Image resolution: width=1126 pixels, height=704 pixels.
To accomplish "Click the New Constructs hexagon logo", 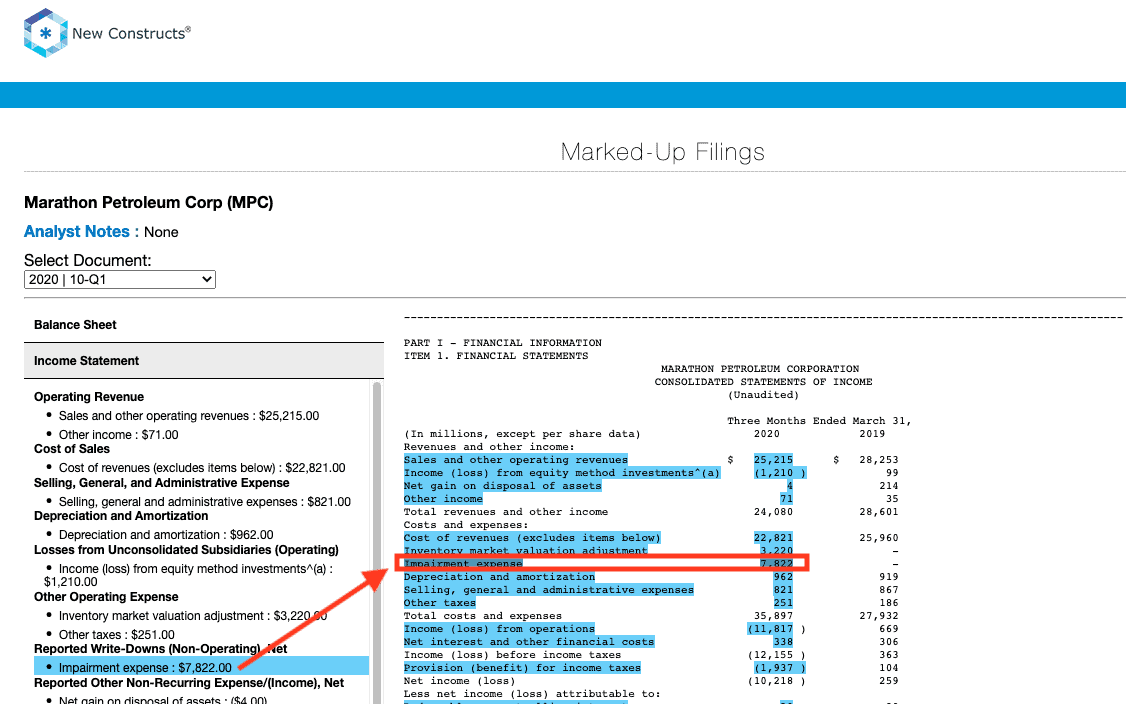I will point(45,33).
